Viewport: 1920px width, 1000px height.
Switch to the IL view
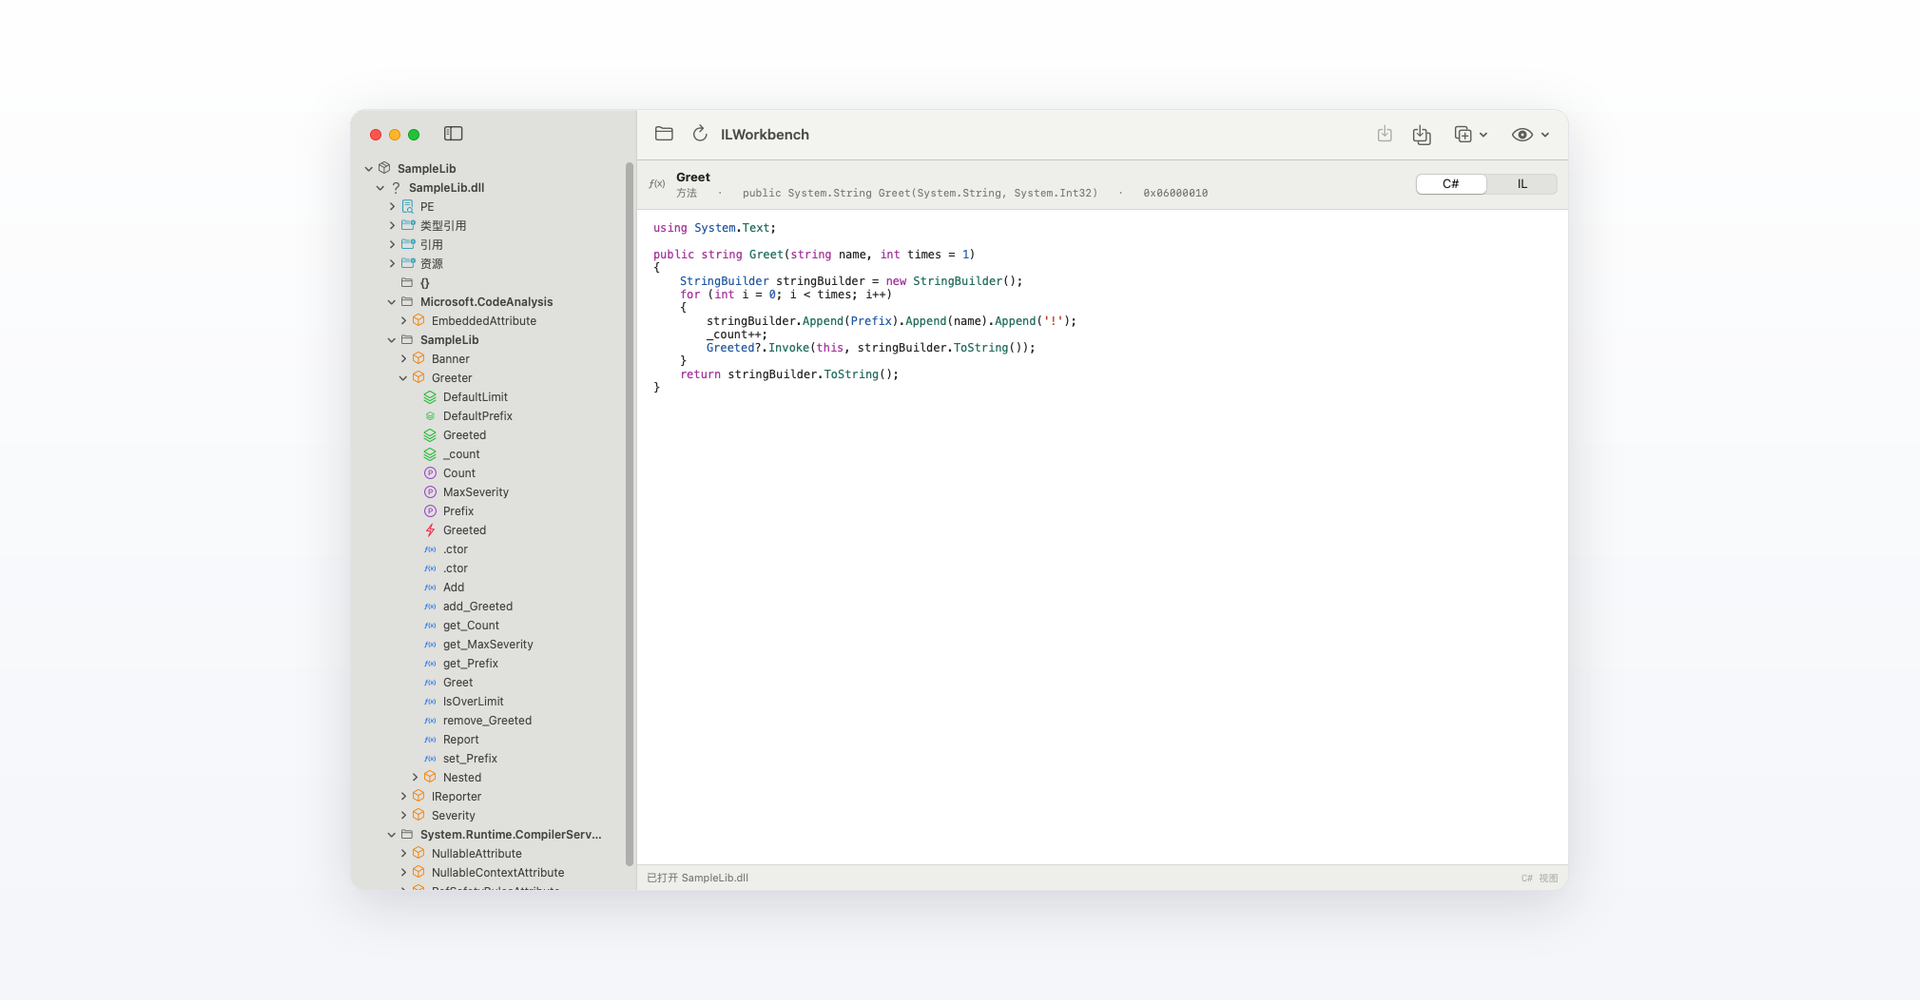[x=1522, y=184]
